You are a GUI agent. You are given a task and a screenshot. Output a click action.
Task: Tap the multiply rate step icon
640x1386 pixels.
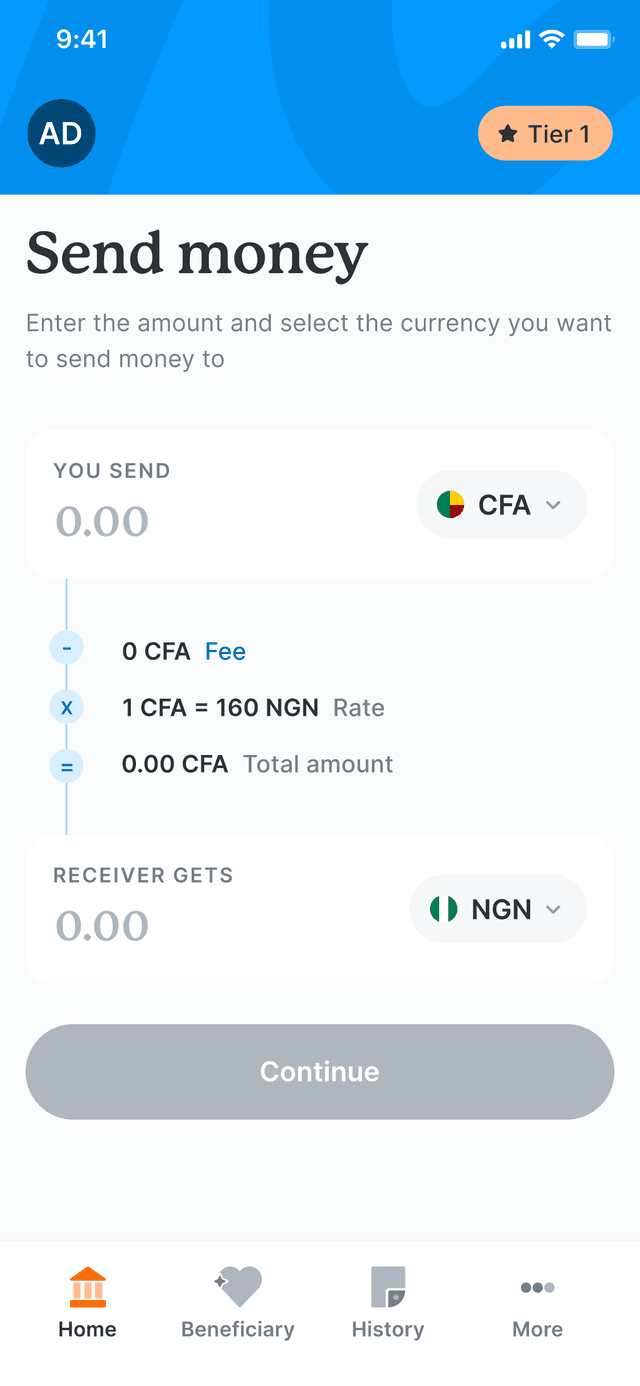point(67,708)
